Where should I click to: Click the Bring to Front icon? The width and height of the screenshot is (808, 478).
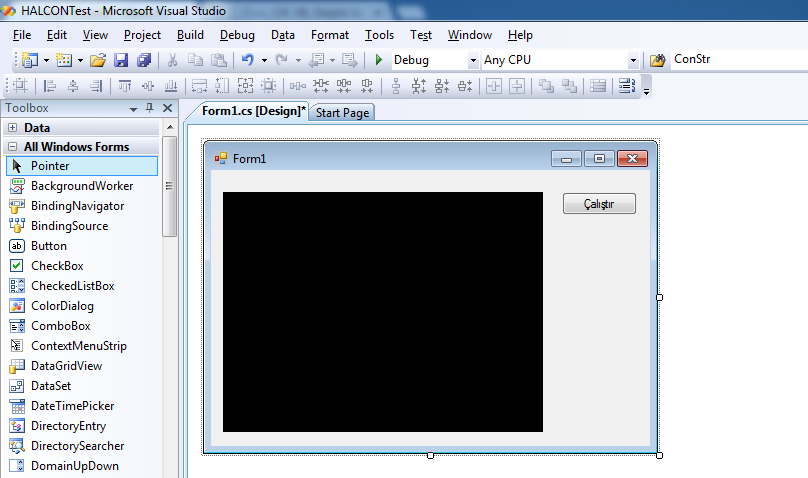tap(546, 86)
